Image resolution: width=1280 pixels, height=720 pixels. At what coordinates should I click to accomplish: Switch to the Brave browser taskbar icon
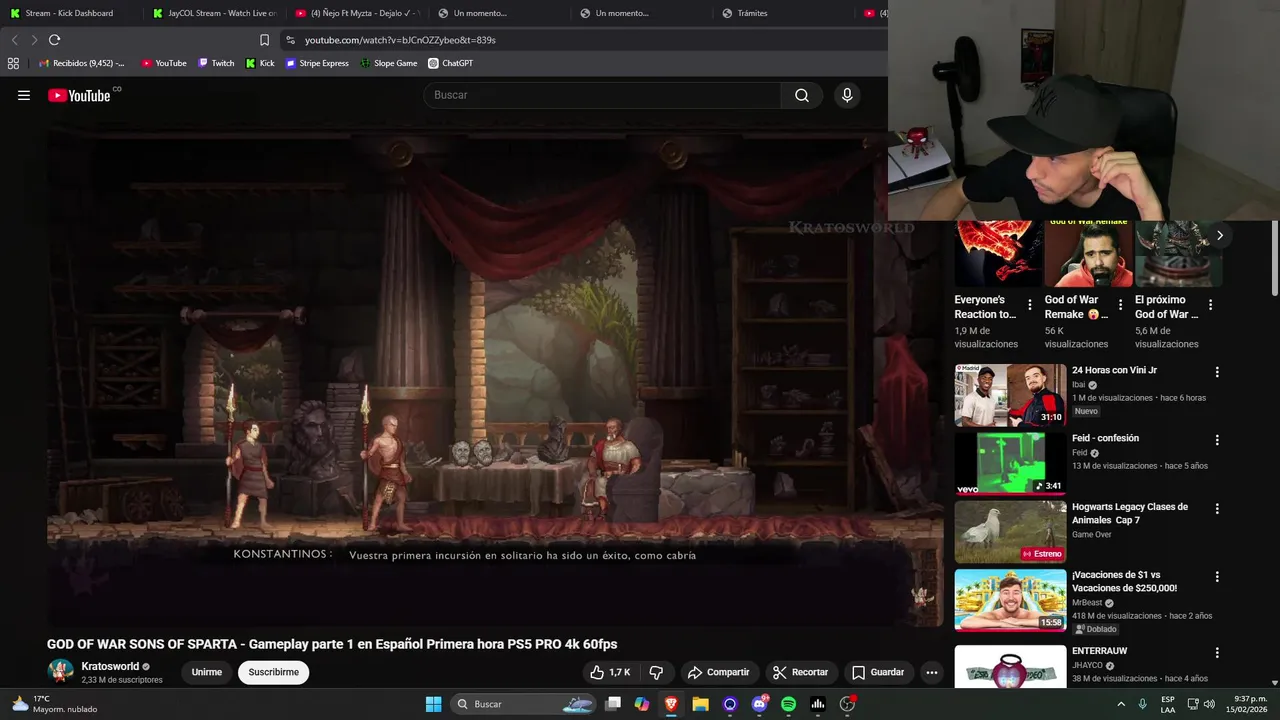pos(671,704)
